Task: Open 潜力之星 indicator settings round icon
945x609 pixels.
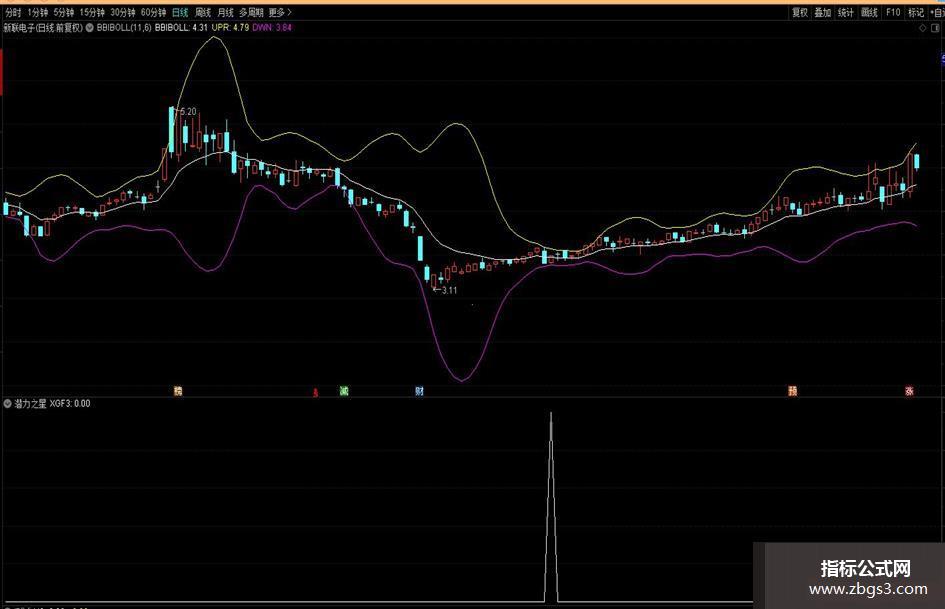Action: point(7,403)
